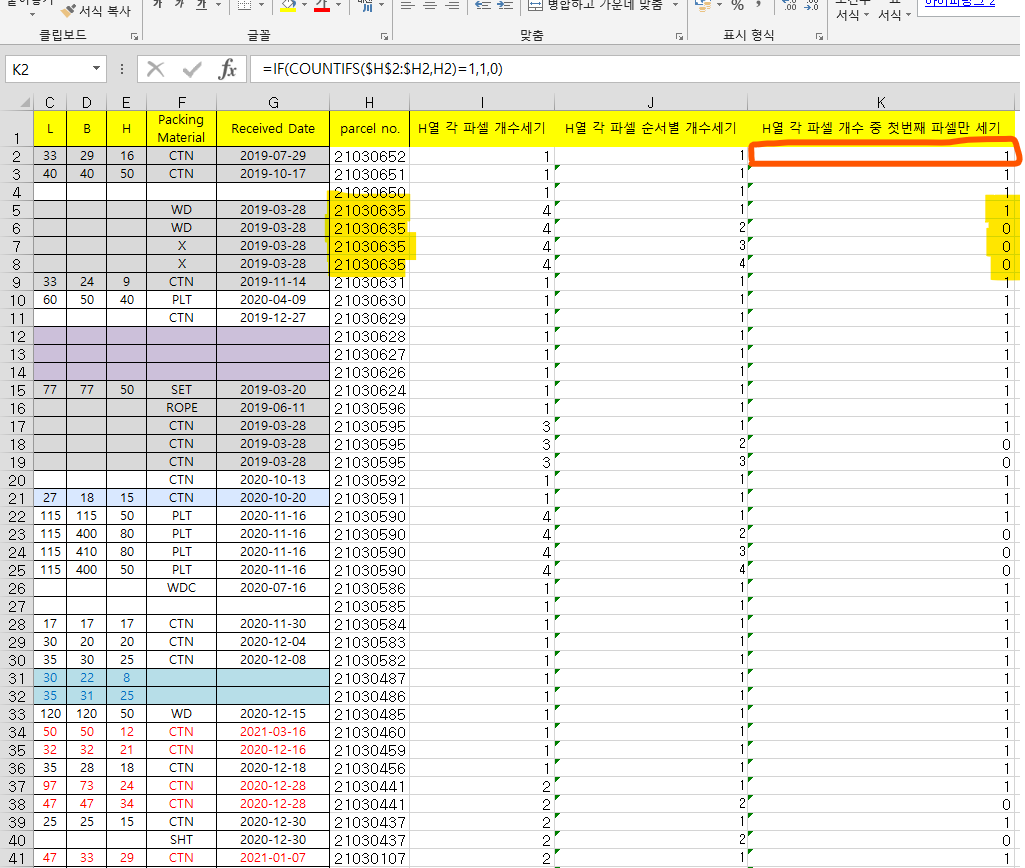
Task: Click the 'parcel no.' header cell
Action: tap(369, 129)
